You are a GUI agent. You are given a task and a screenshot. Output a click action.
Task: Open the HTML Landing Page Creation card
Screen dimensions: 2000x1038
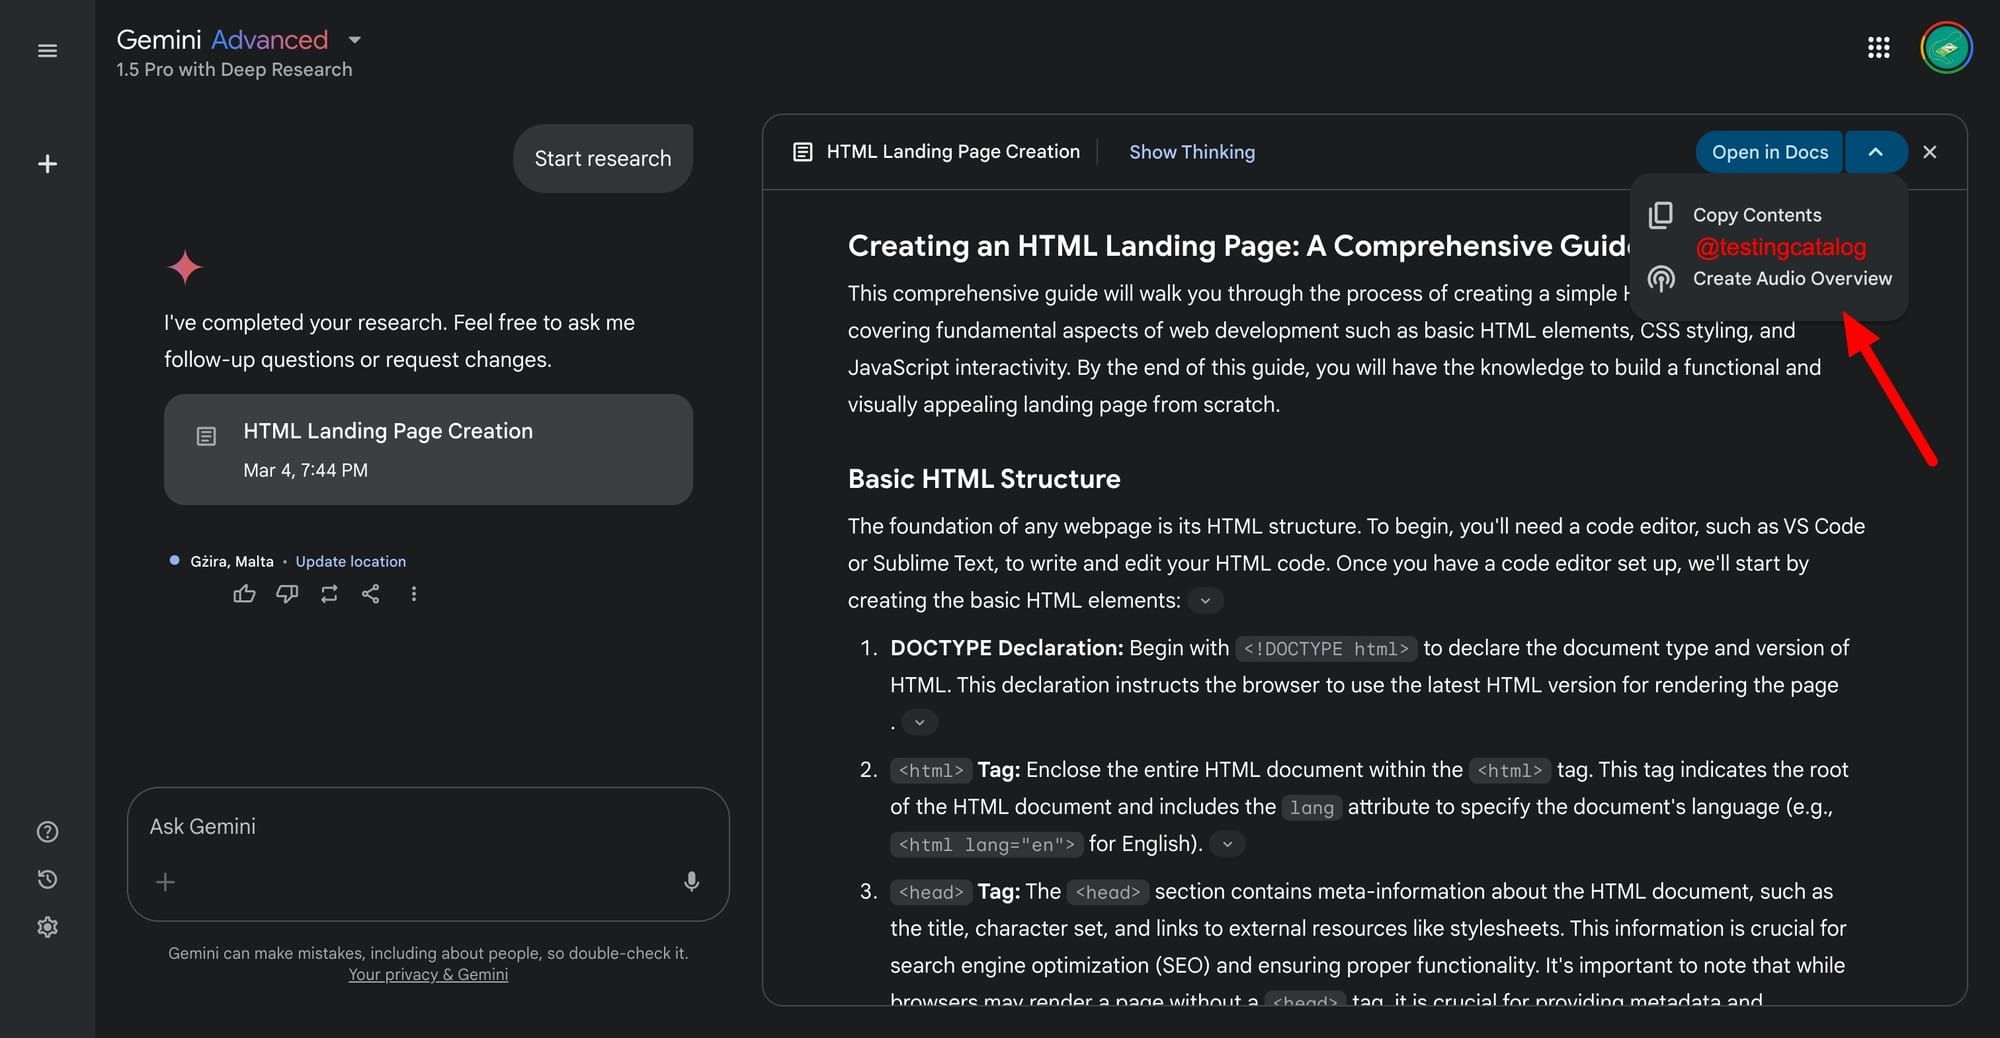tap(428, 449)
